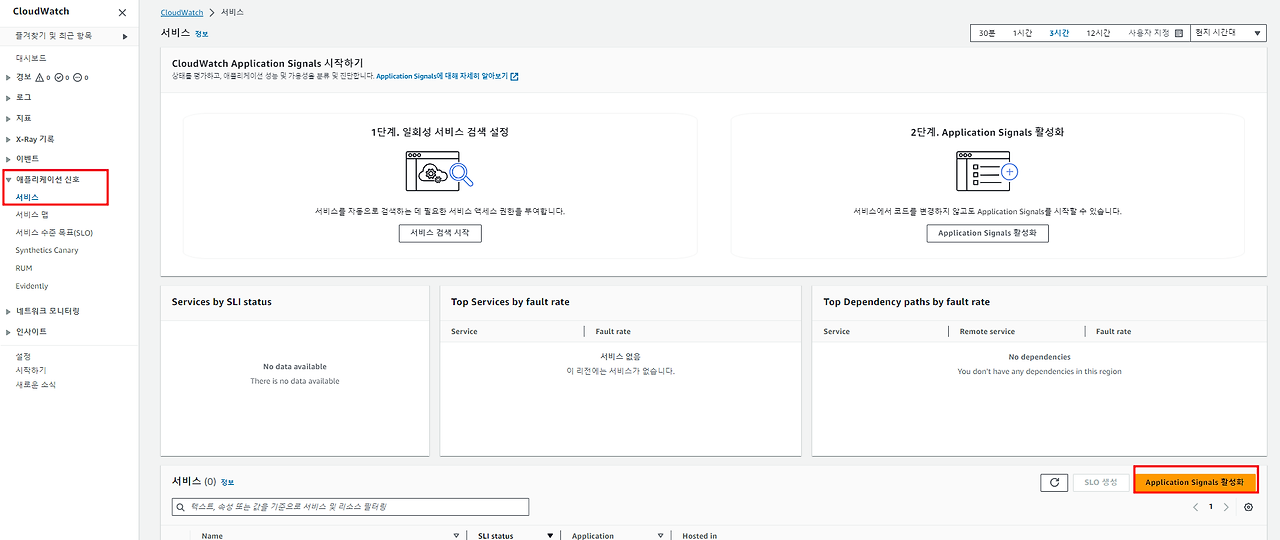Select page 1 in services pagination
The image size is (1280, 540).
1211,507
